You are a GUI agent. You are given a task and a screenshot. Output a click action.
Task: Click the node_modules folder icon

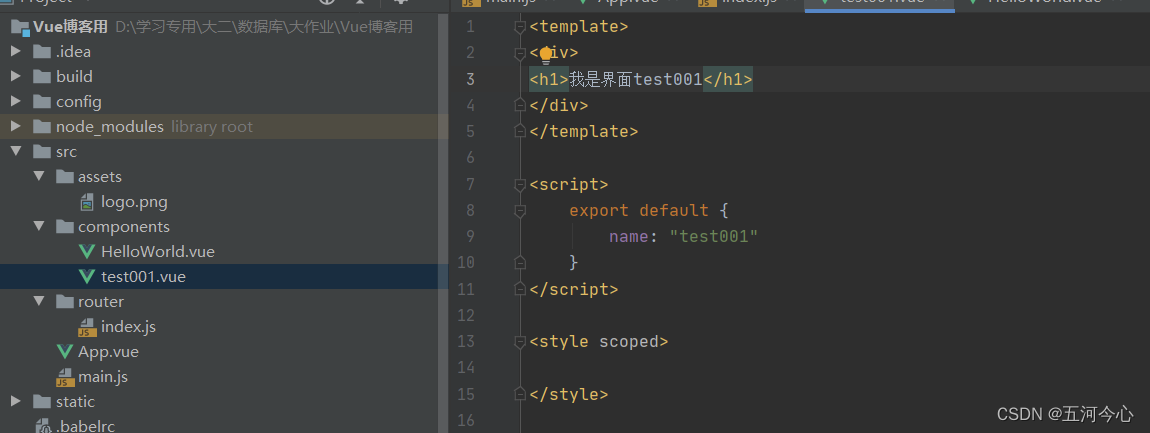[42, 127]
